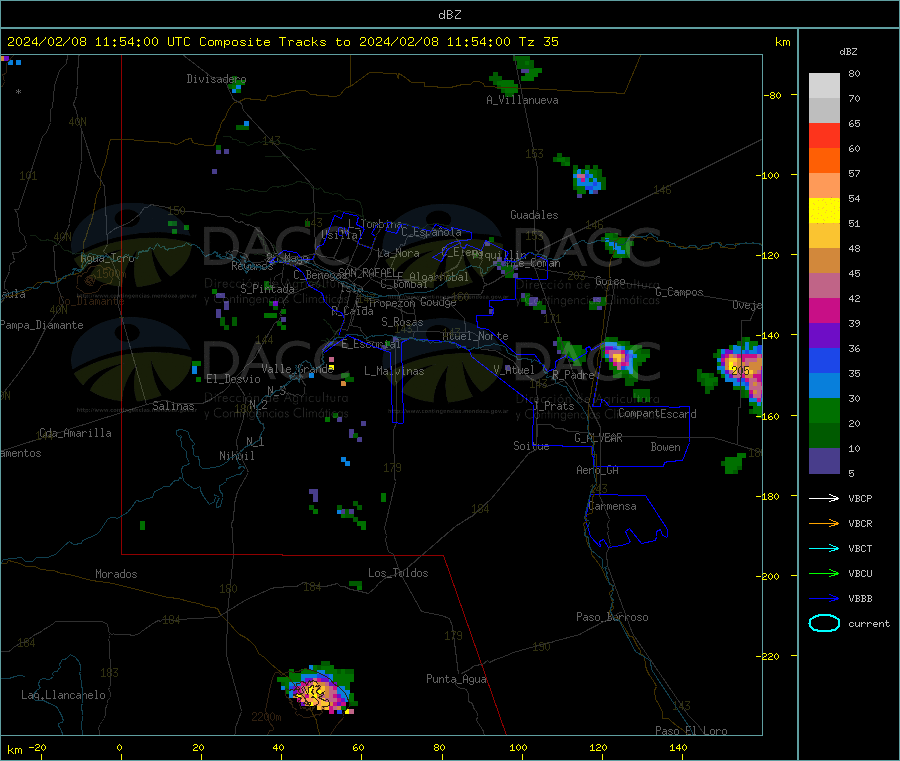Click the 'dBZ' title at top
Viewport: 900px width, 761px height.
coord(449,15)
